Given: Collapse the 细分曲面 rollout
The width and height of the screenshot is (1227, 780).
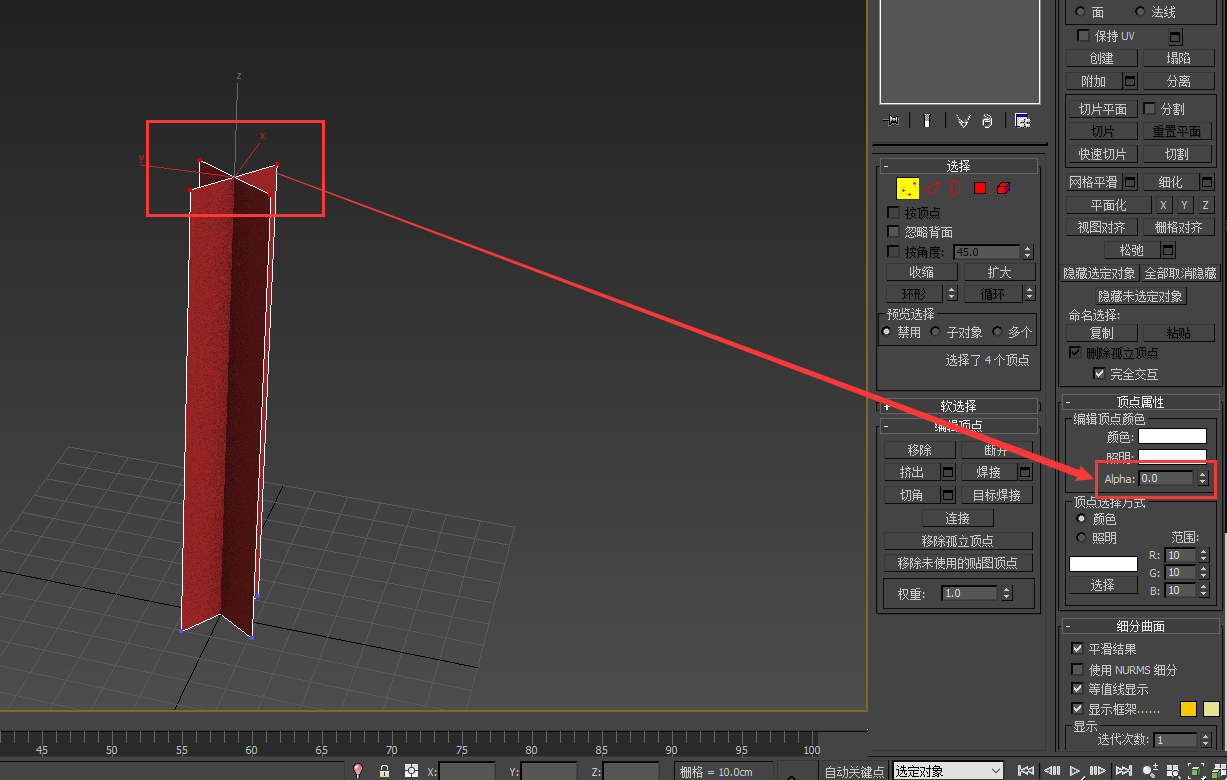Looking at the screenshot, I should point(1140,626).
